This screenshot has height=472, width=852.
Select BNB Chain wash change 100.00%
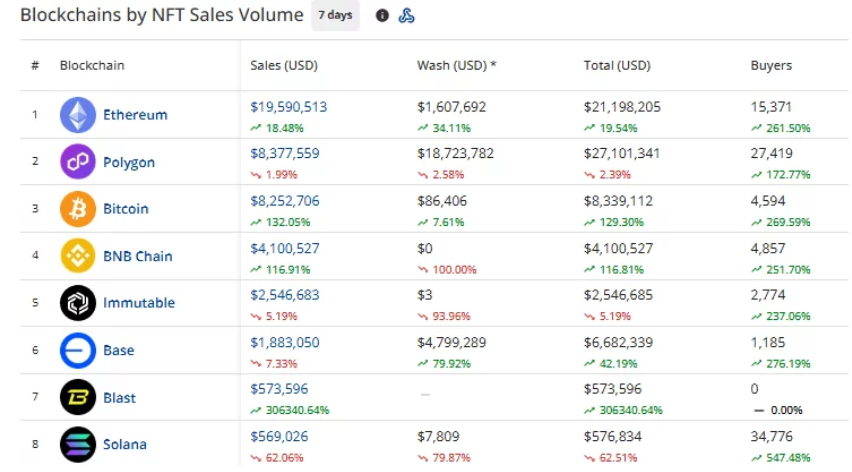tap(454, 269)
